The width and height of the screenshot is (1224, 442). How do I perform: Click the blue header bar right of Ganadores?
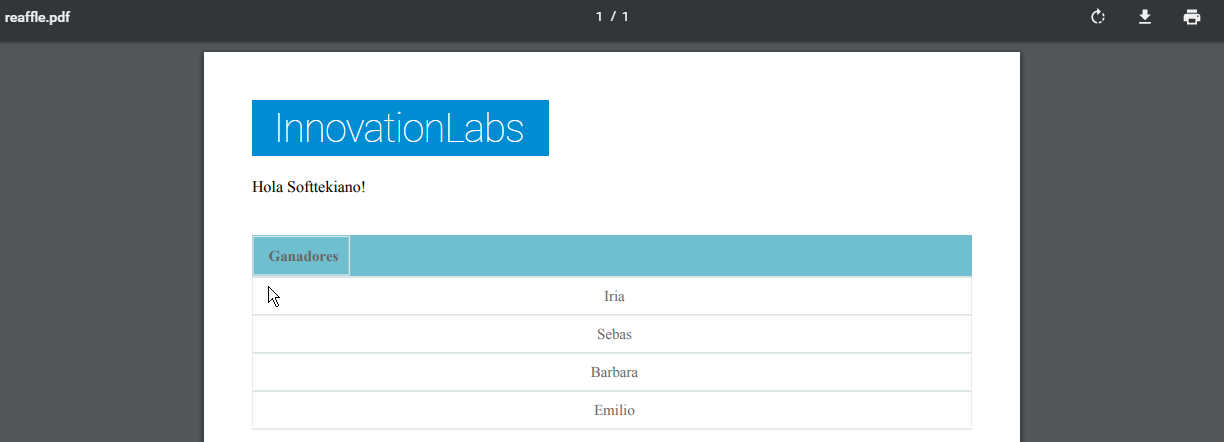[660, 257]
